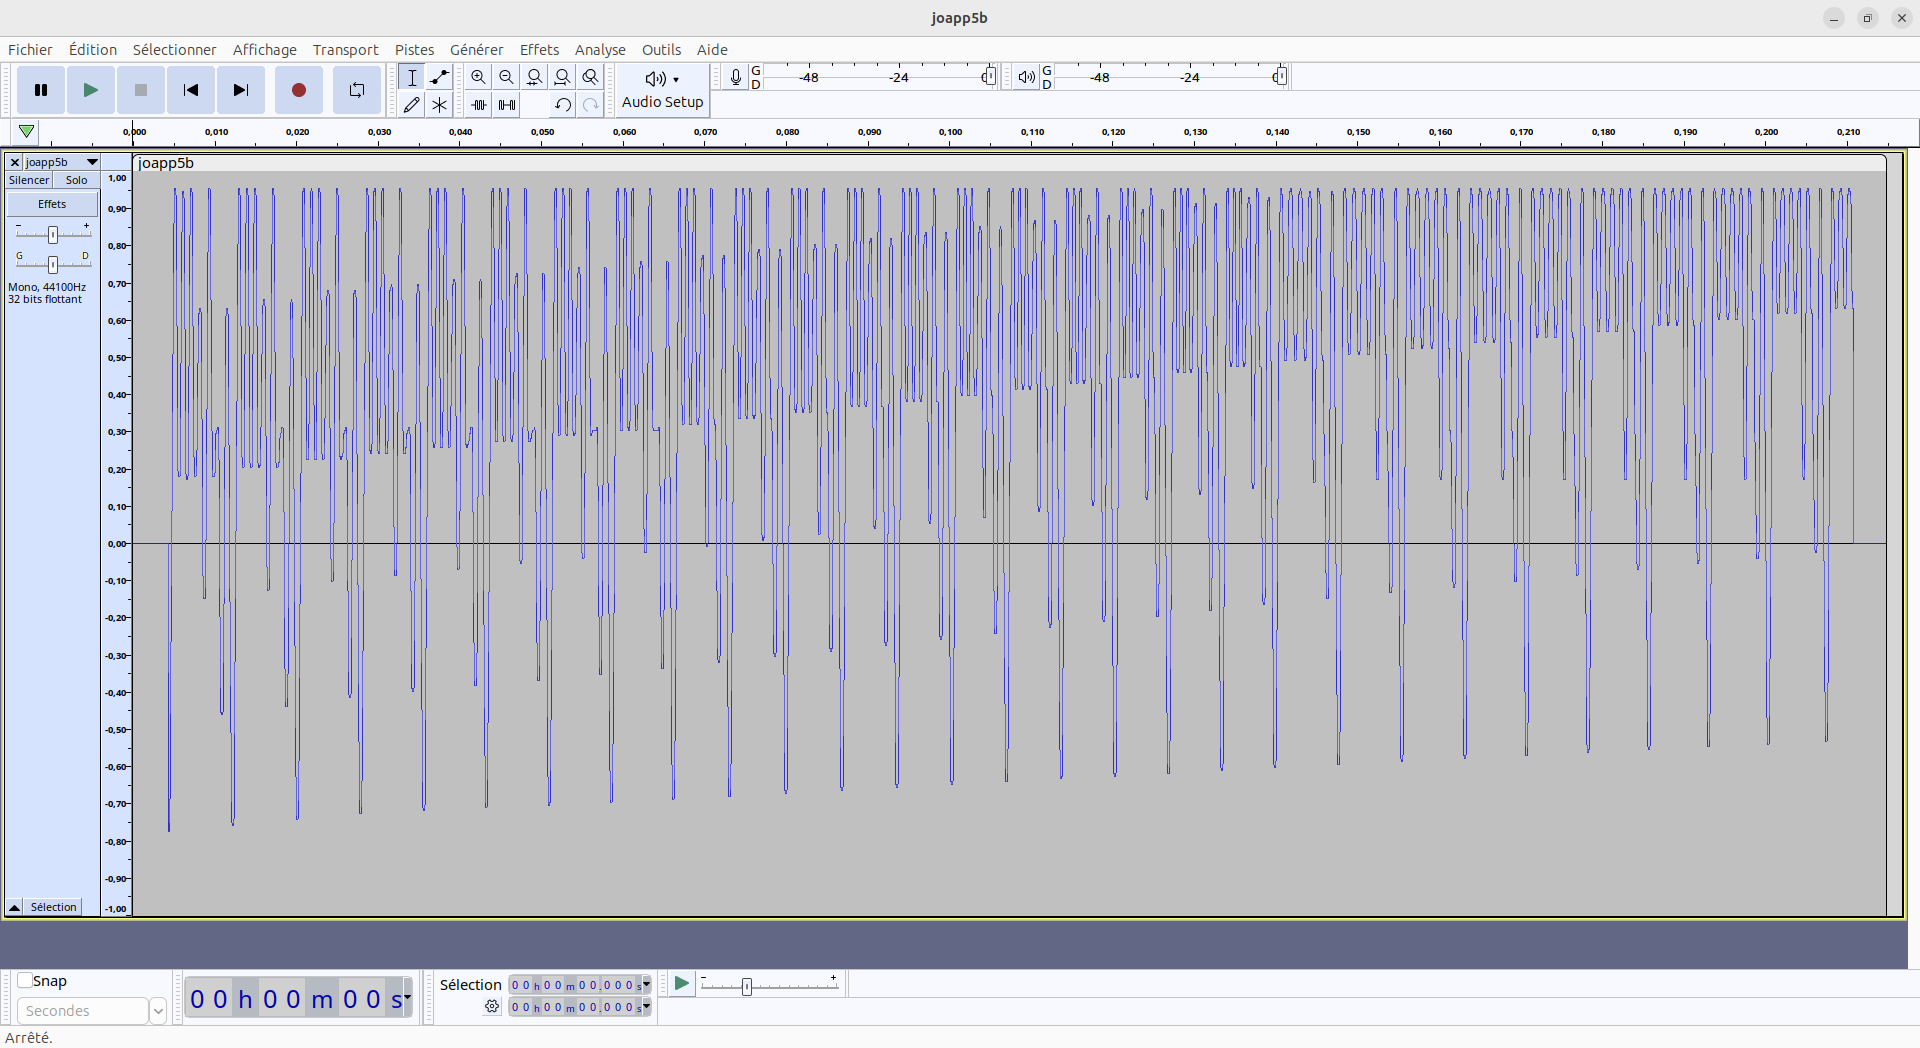Image resolution: width=1920 pixels, height=1048 pixels.
Task: Open the joapp5b track name dropdown
Action: [x=92, y=162]
